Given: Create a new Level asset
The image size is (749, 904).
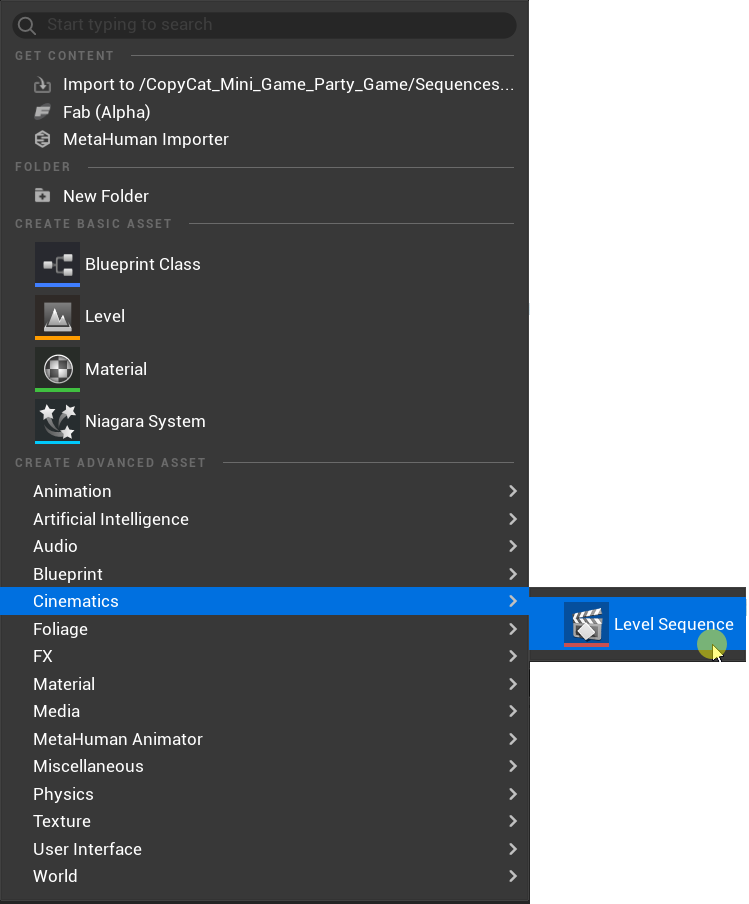Looking at the screenshot, I should coord(105,316).
